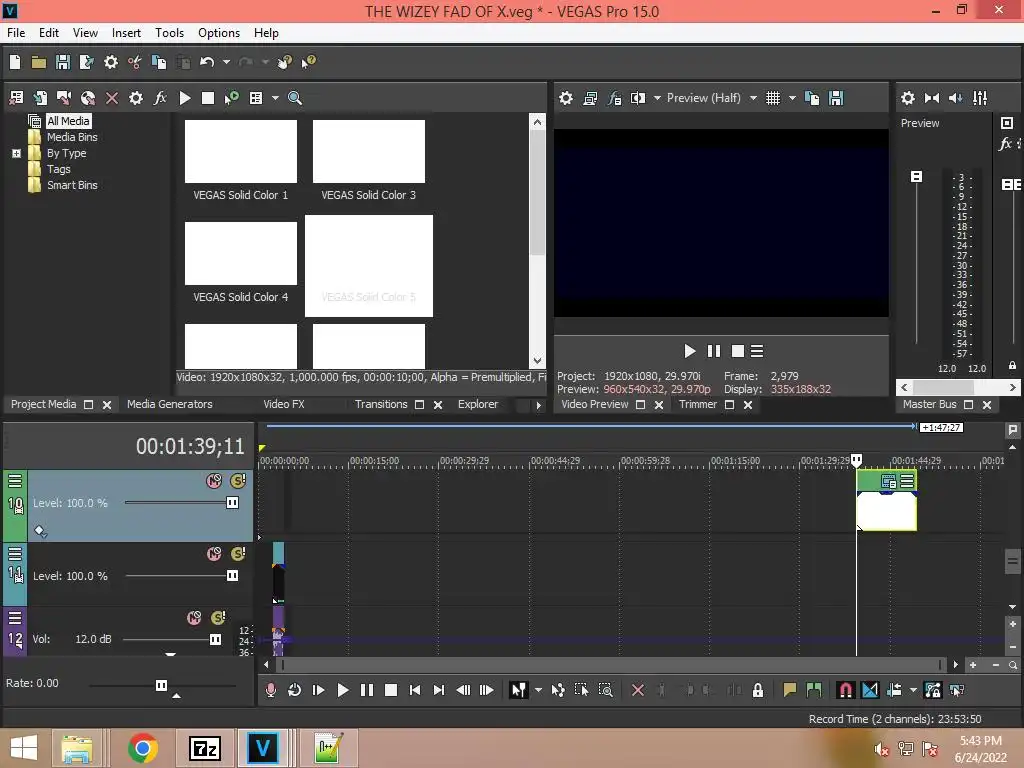Go to start of timeline
The image size is (1024, 768).
pos(415,690)
